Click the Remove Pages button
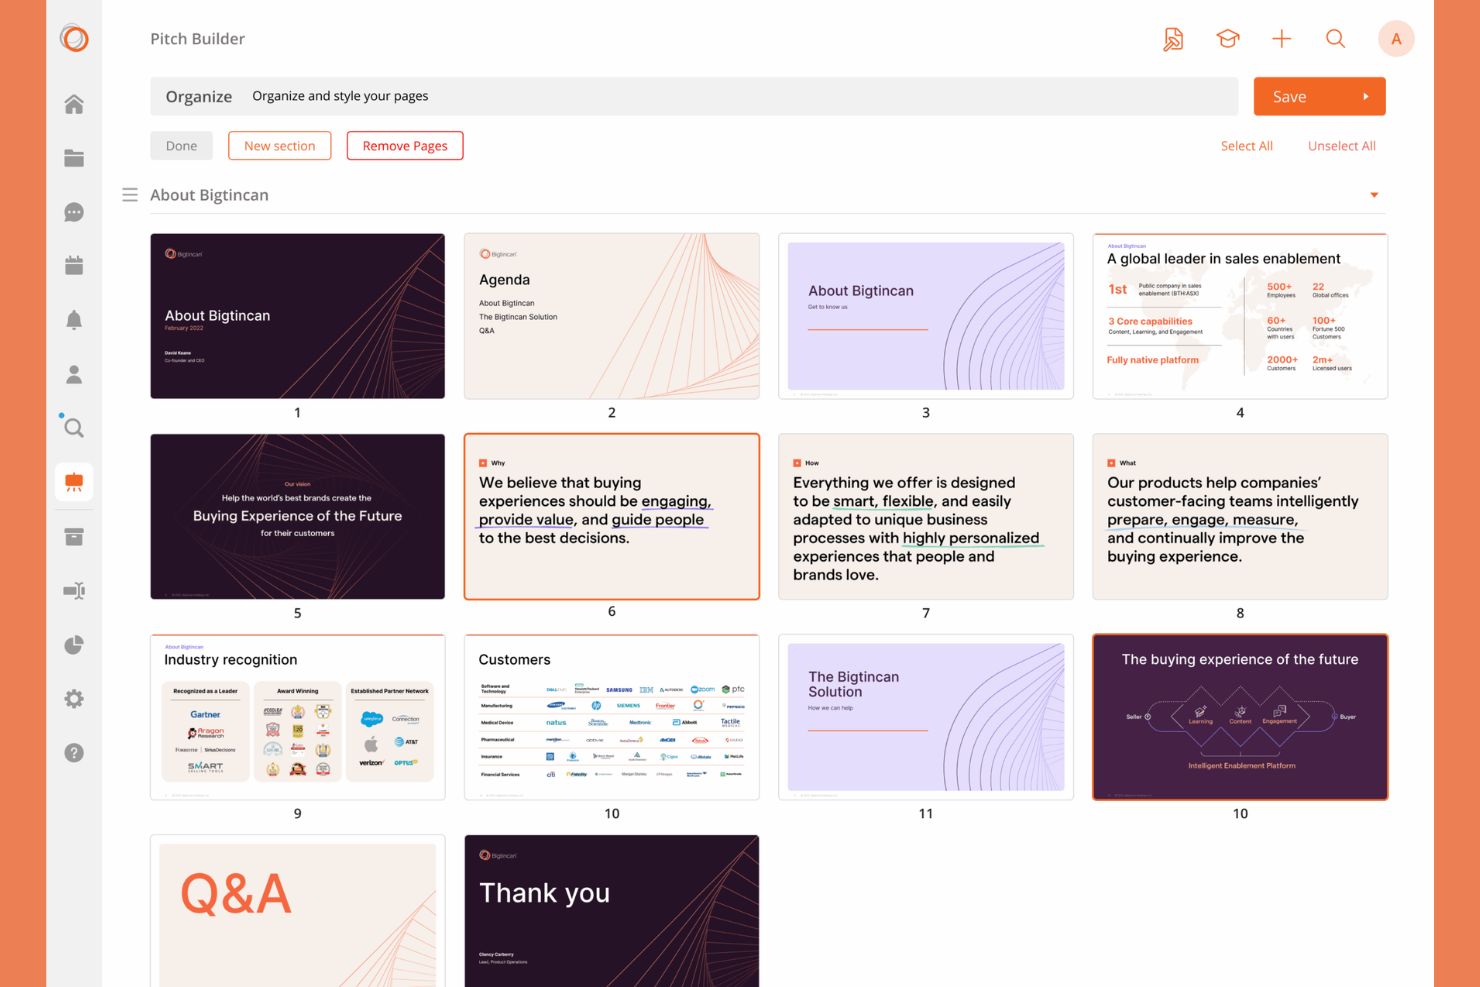This screenshot has width=1480, height=987. point(405,146)
